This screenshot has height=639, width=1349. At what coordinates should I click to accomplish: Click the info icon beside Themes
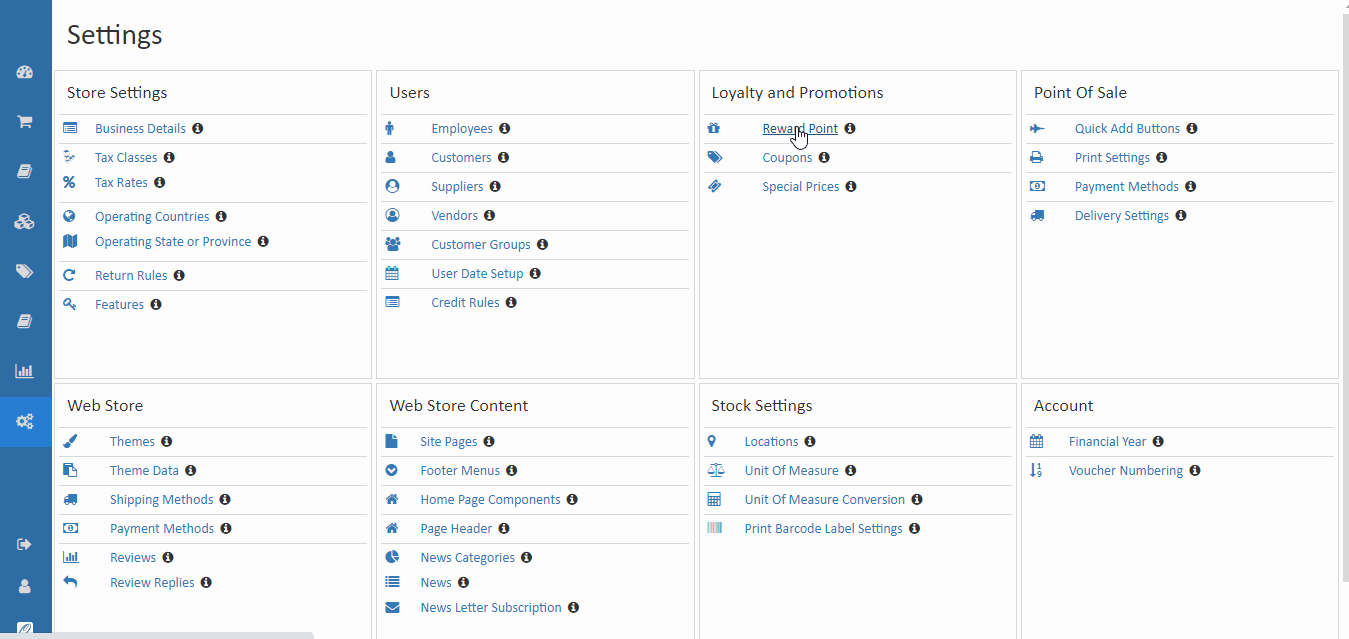point(167,442)
